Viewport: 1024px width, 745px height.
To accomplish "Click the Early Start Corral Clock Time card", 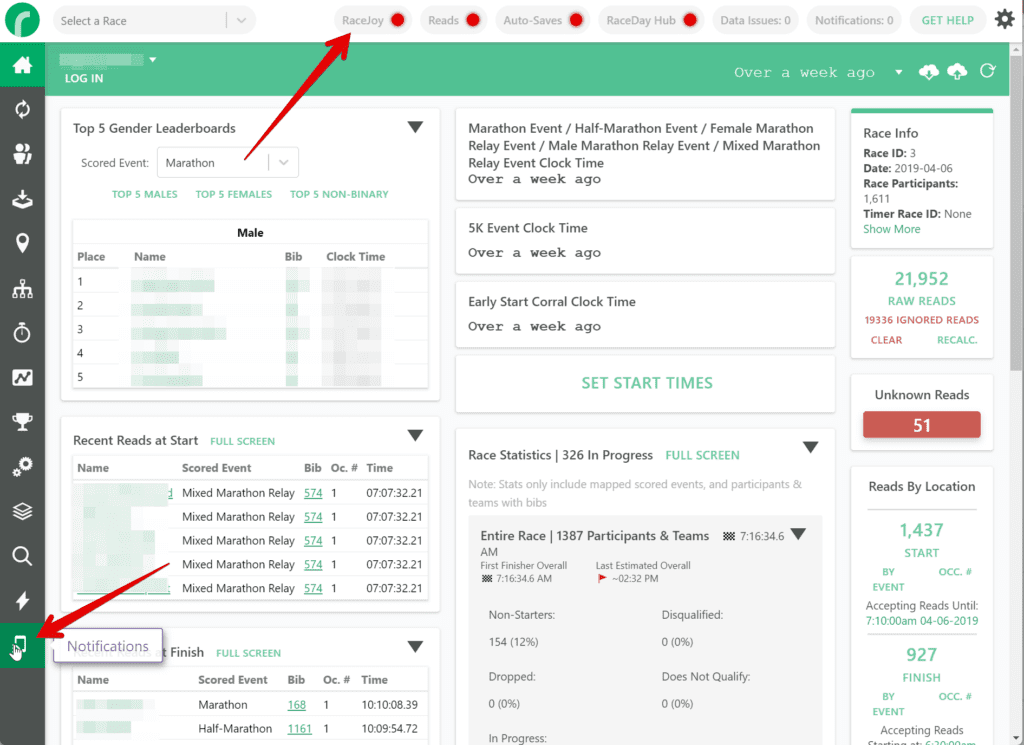I will pyautogui.click(x=645, y=315).
